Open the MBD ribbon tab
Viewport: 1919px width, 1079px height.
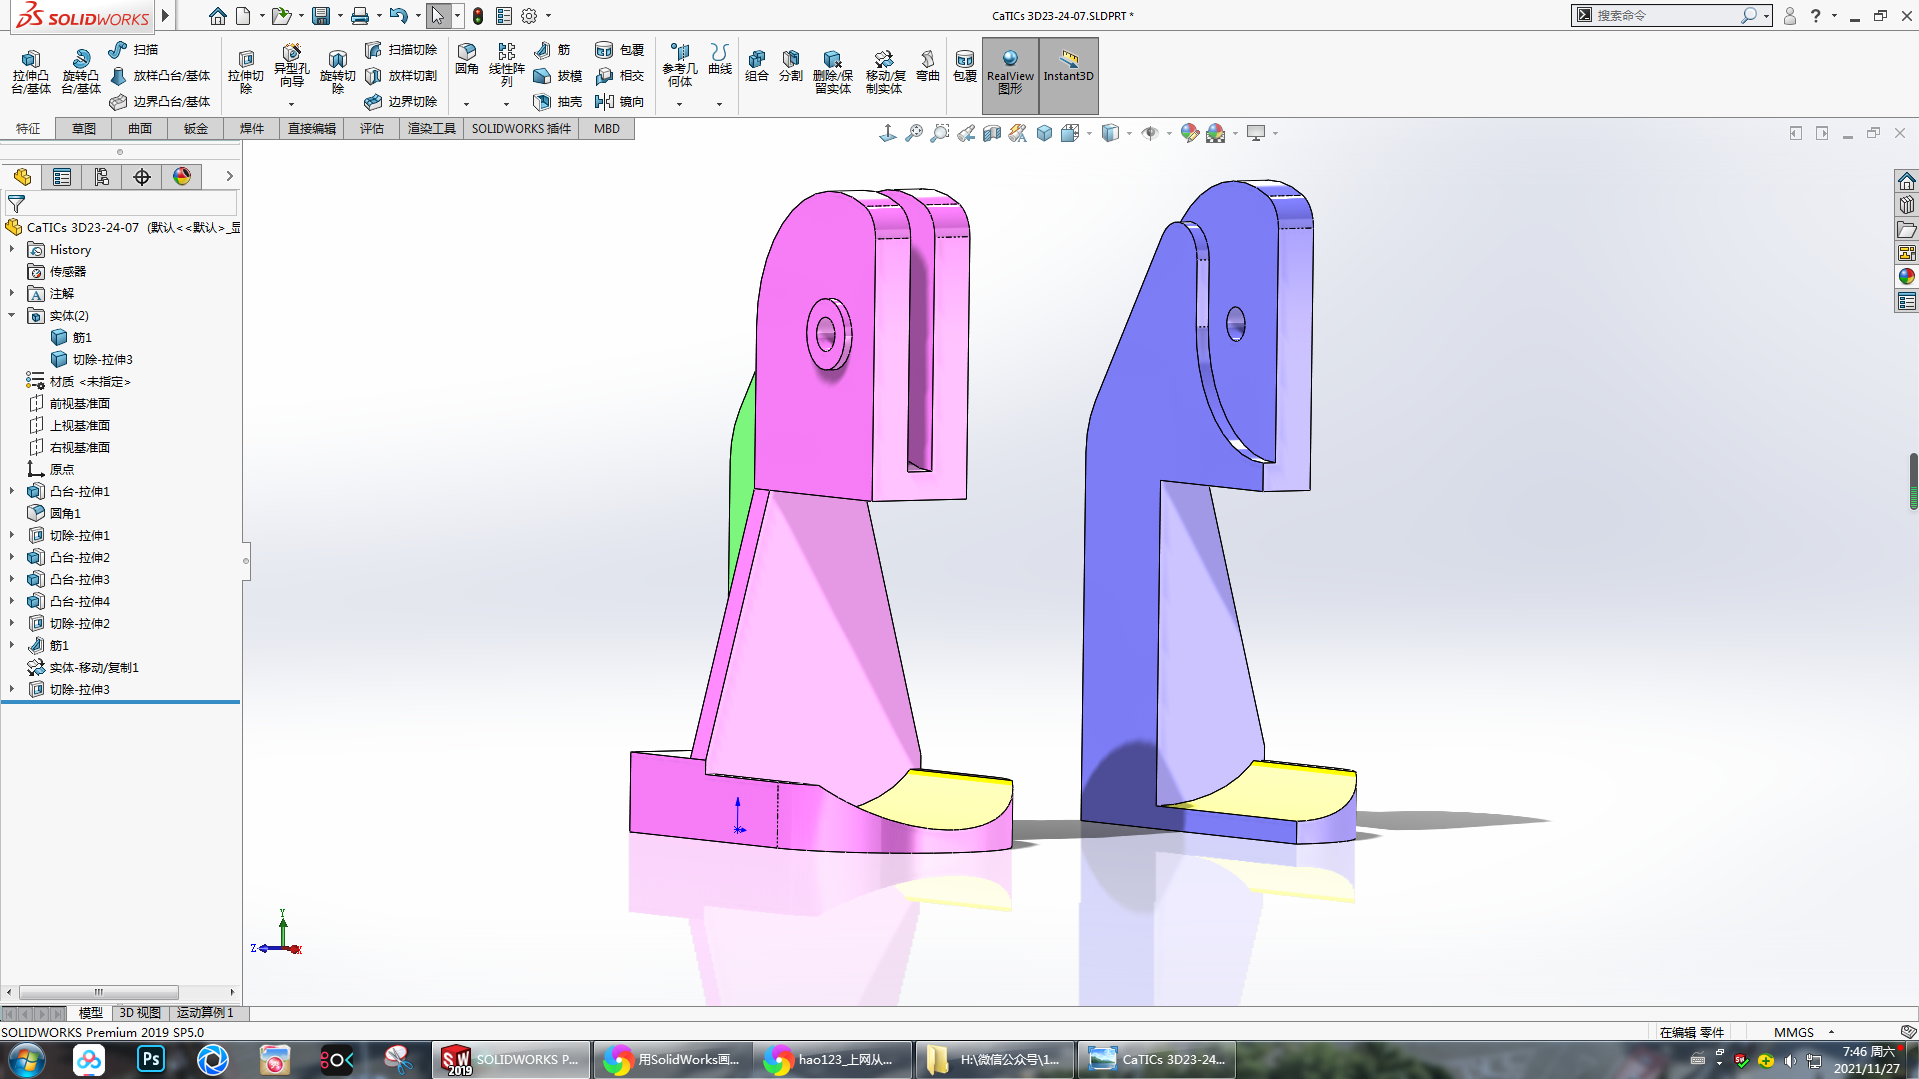pos(607,128)
